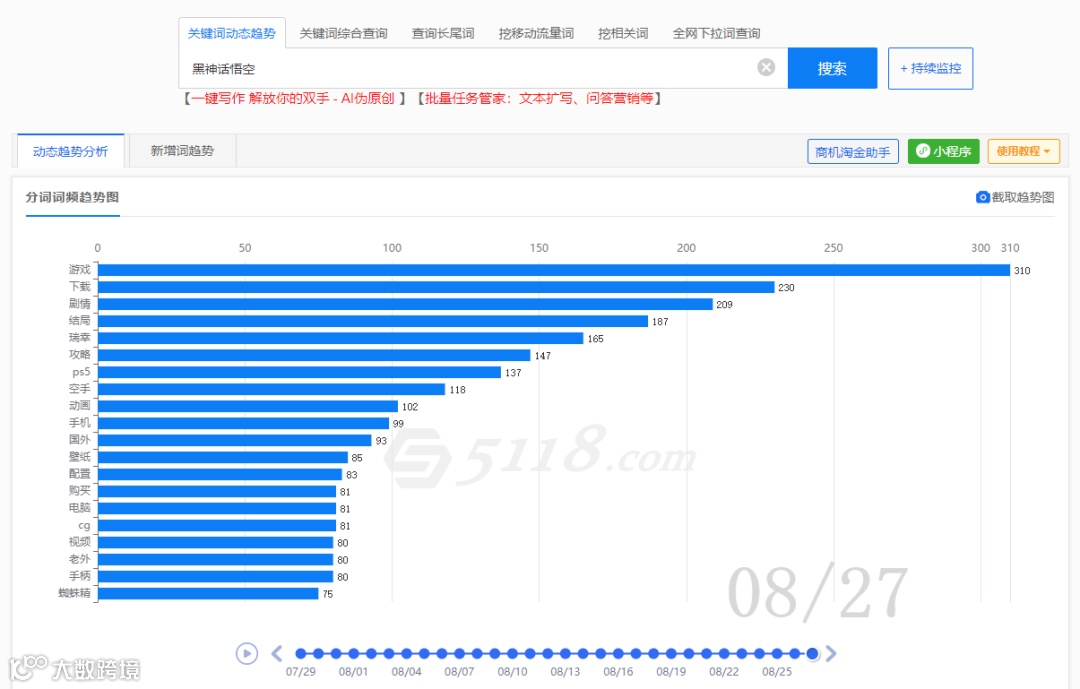Click the camera icon to capture trend chart
Viewport: 1080px width, 689px height.
pyautogui.click(x=983, y=197)
